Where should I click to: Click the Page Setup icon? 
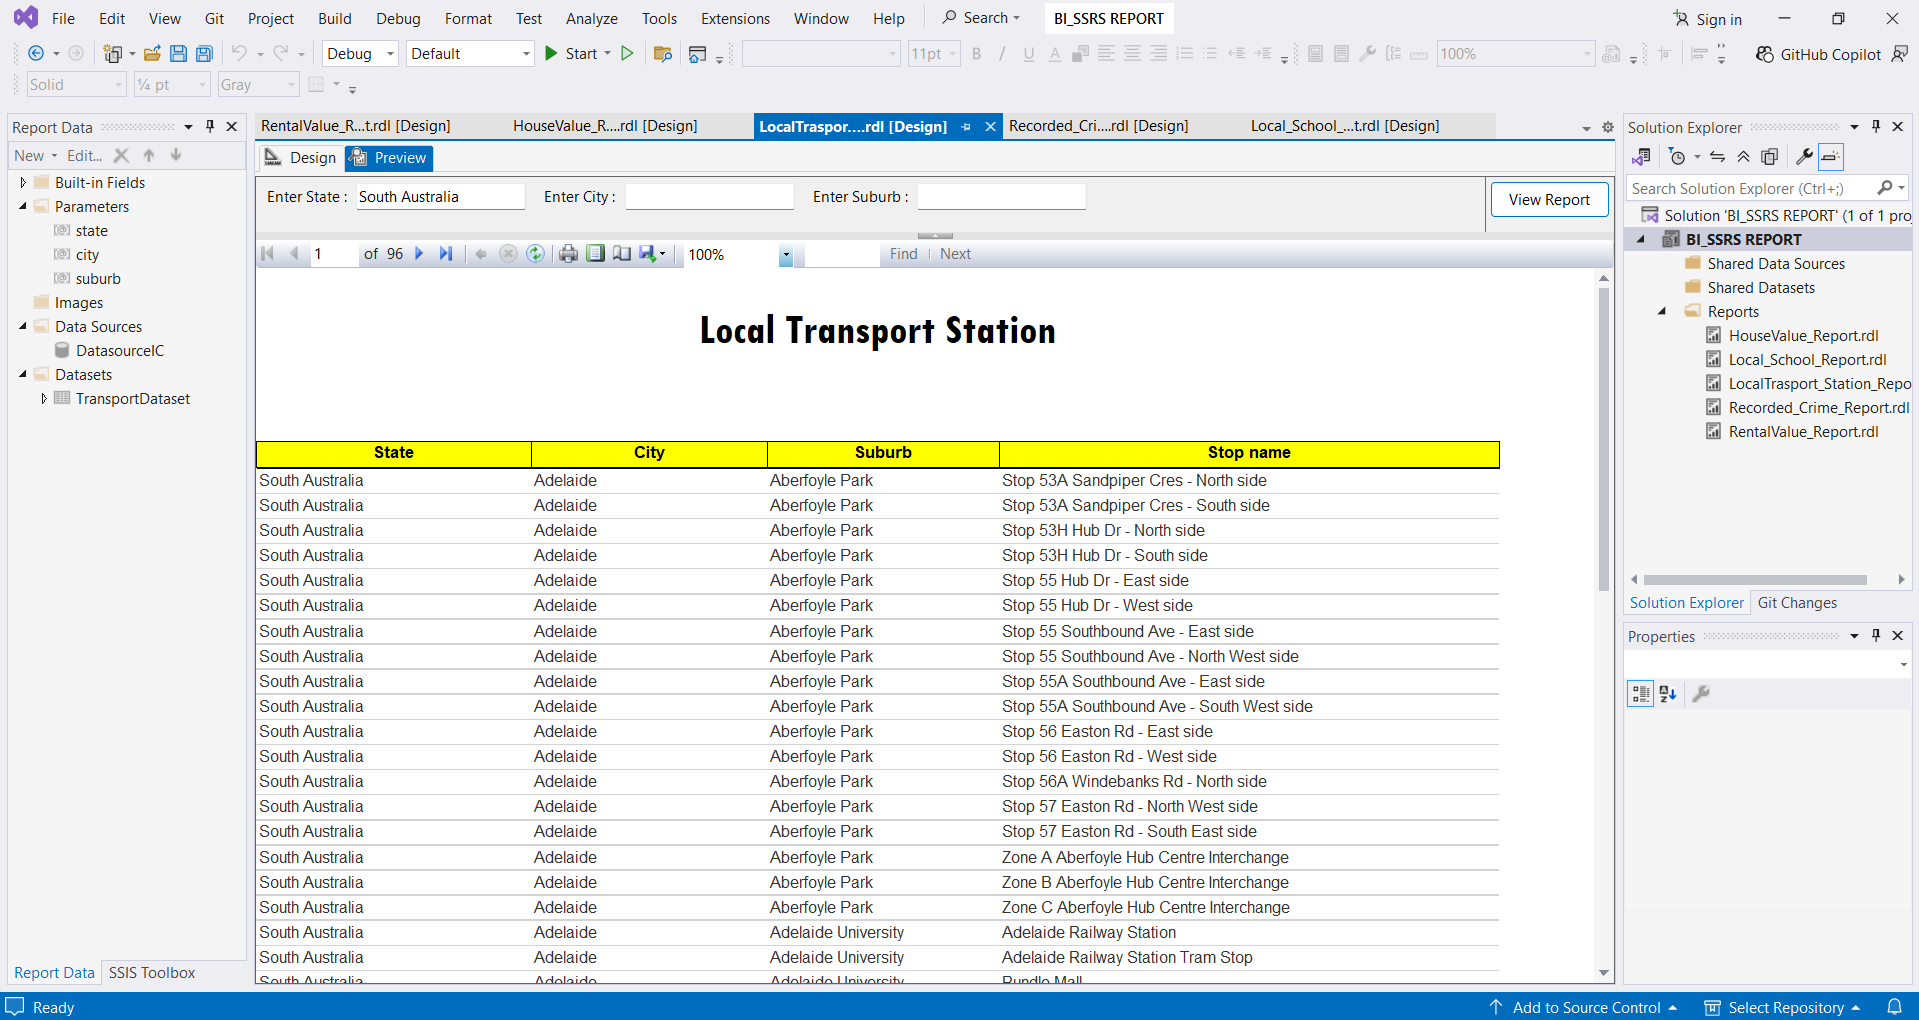[x=622, y=254]
